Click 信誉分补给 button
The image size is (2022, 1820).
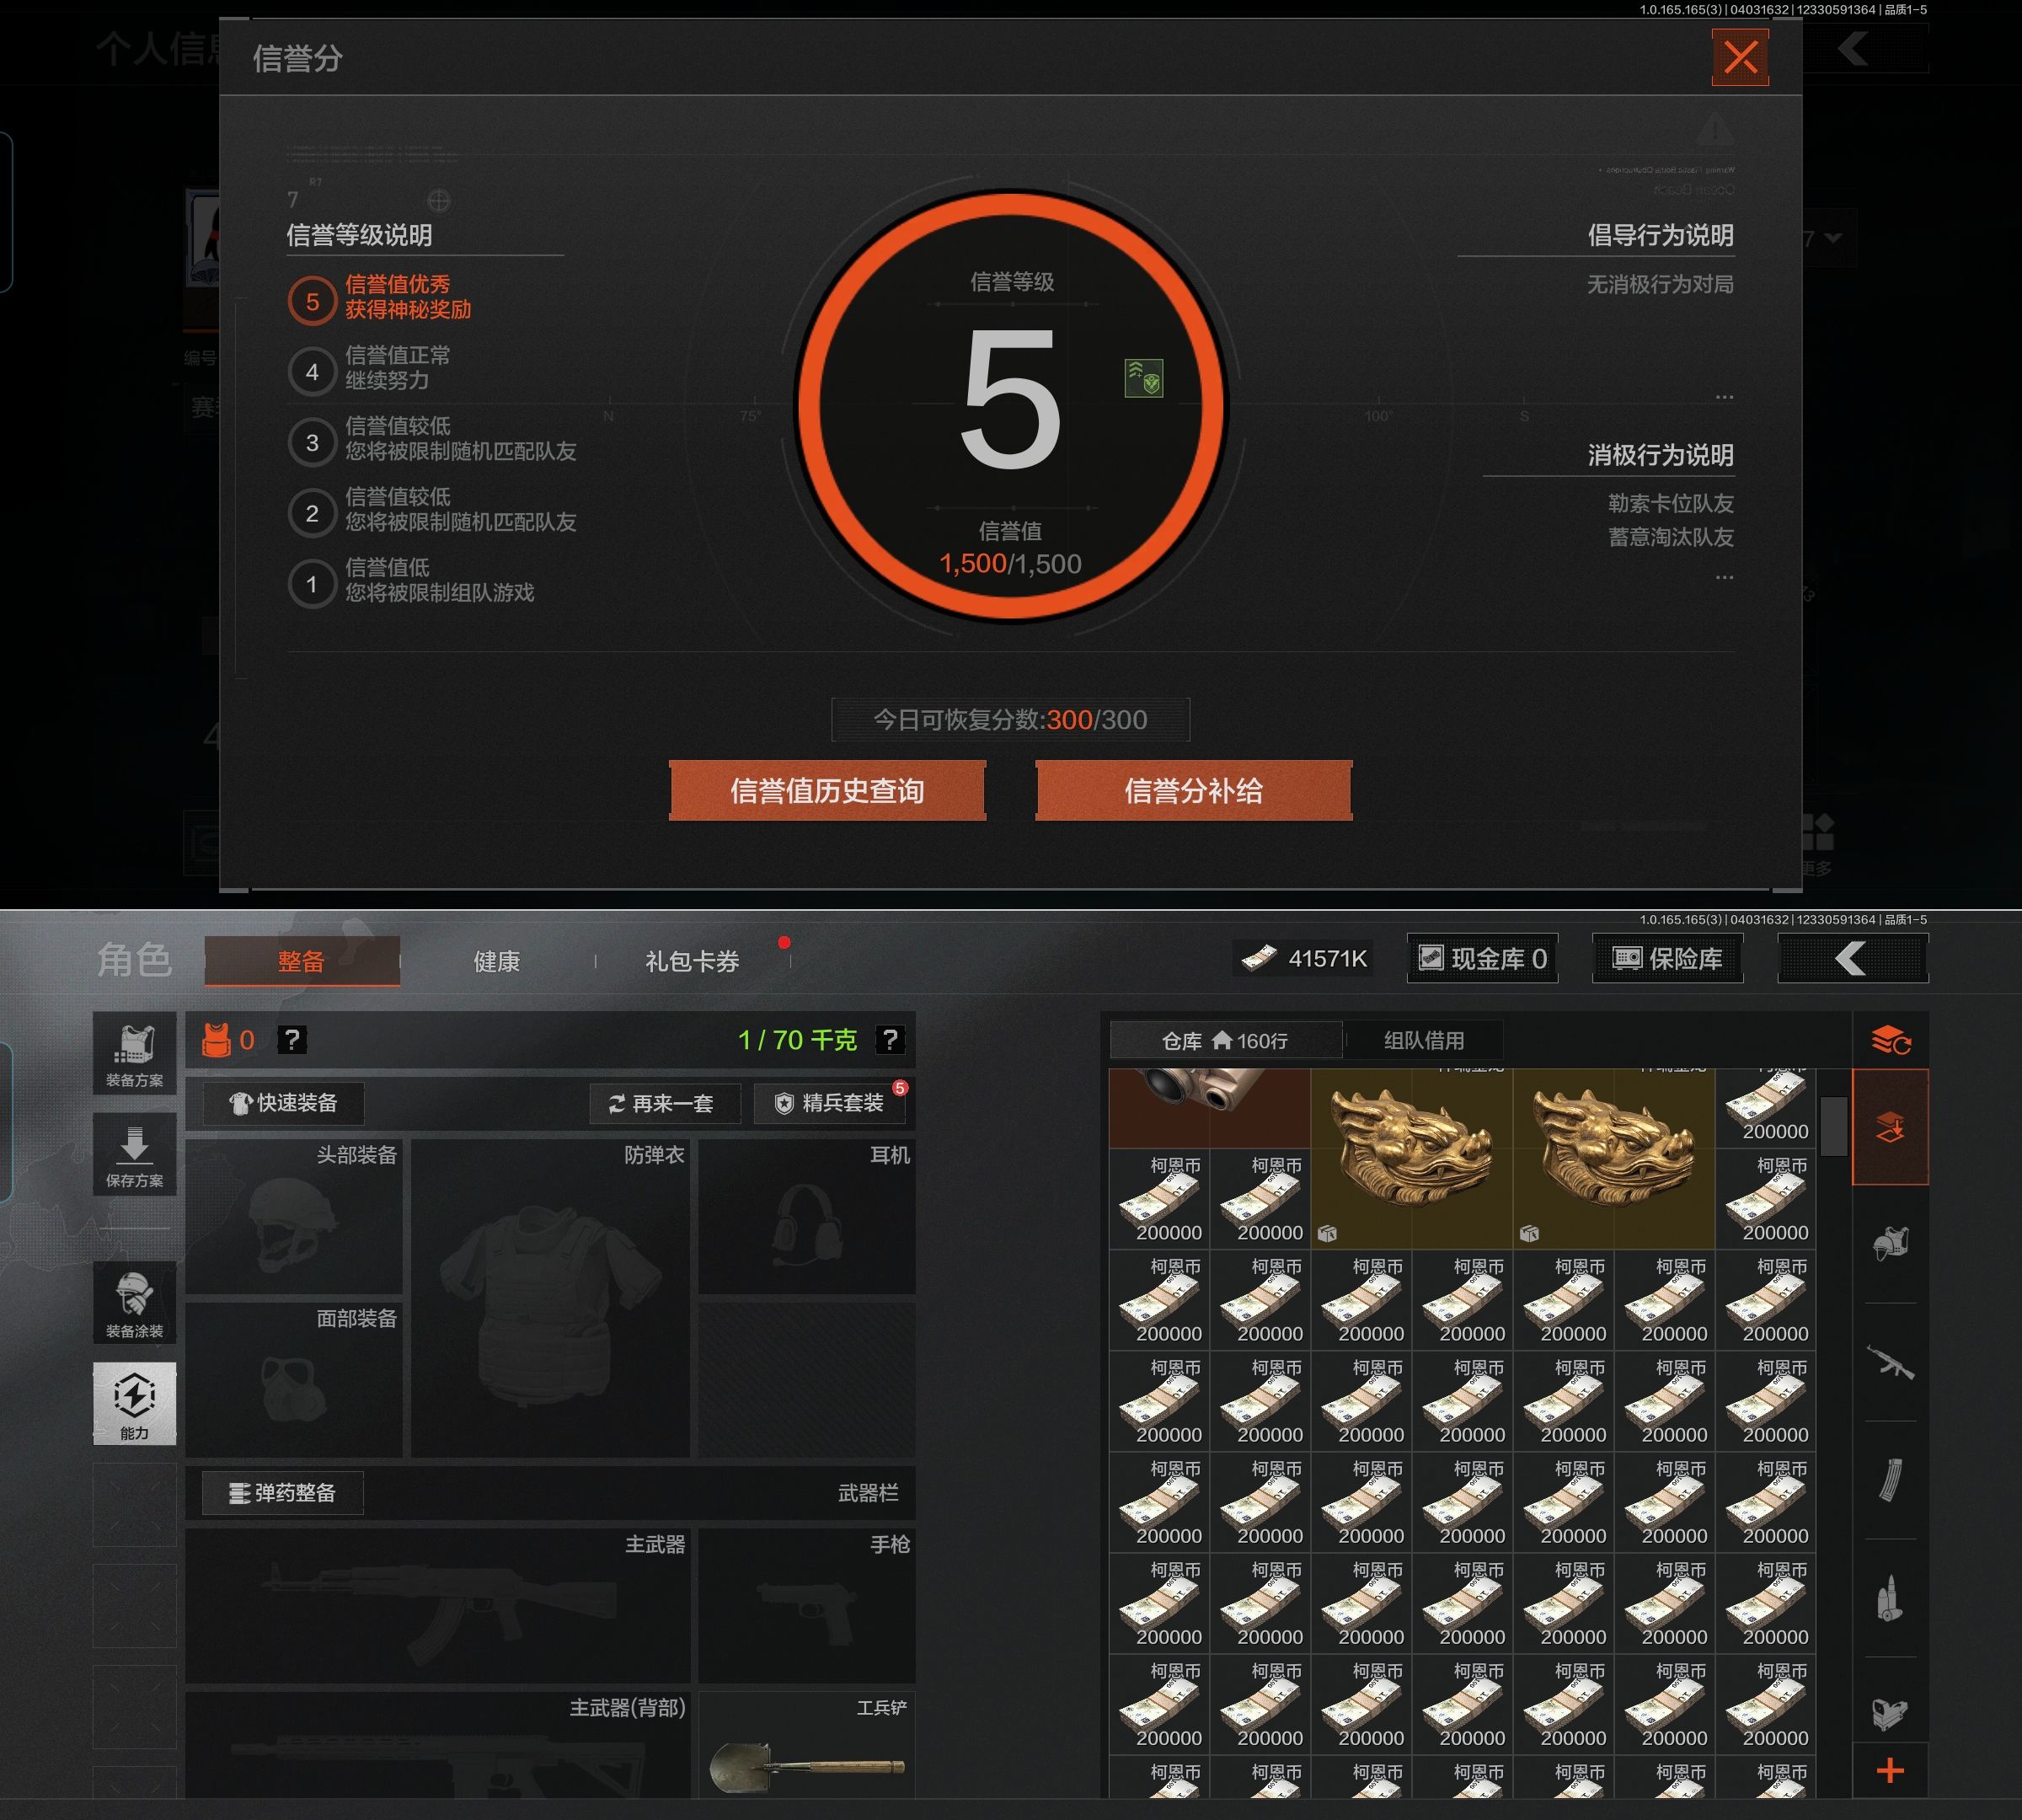click(x=1193, y=791)
